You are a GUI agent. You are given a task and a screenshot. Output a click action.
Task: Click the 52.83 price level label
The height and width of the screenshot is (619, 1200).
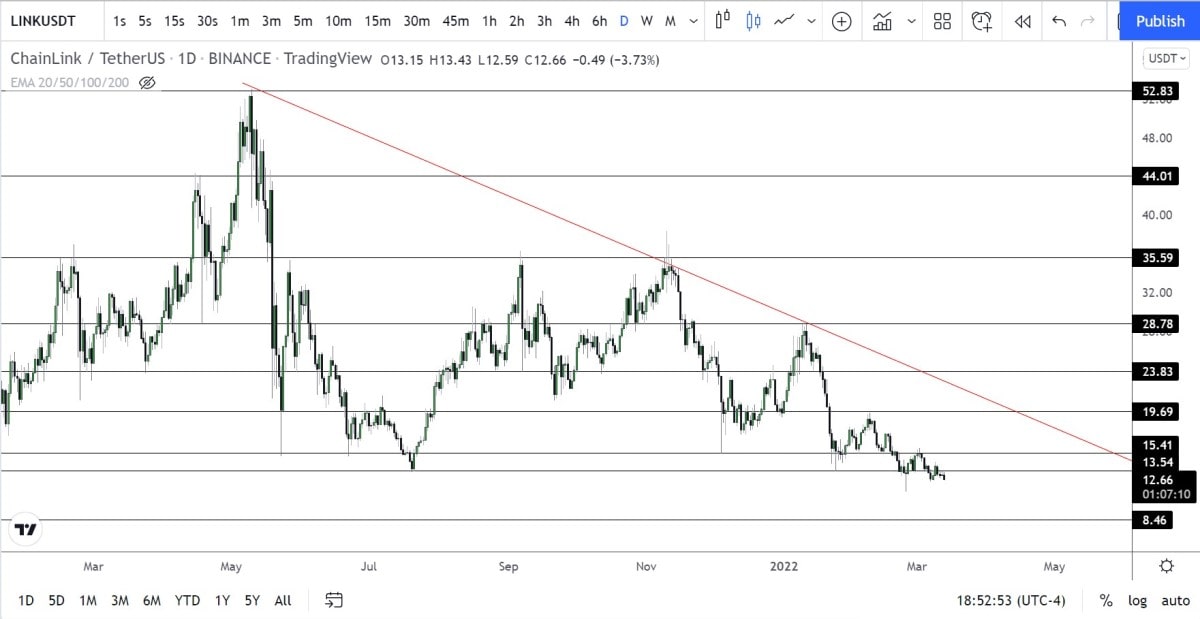pyautogui.click(x=1158, y=92)
